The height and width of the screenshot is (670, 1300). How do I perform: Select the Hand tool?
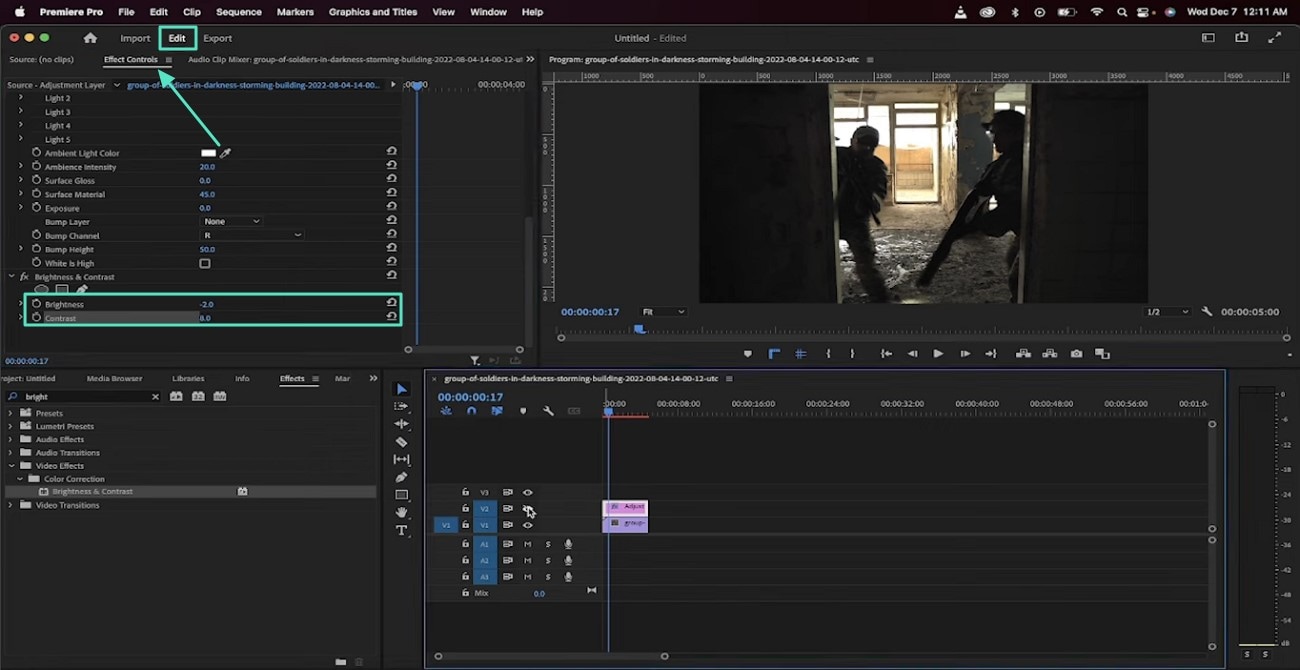pyautogui.click(x=402, y=512)
